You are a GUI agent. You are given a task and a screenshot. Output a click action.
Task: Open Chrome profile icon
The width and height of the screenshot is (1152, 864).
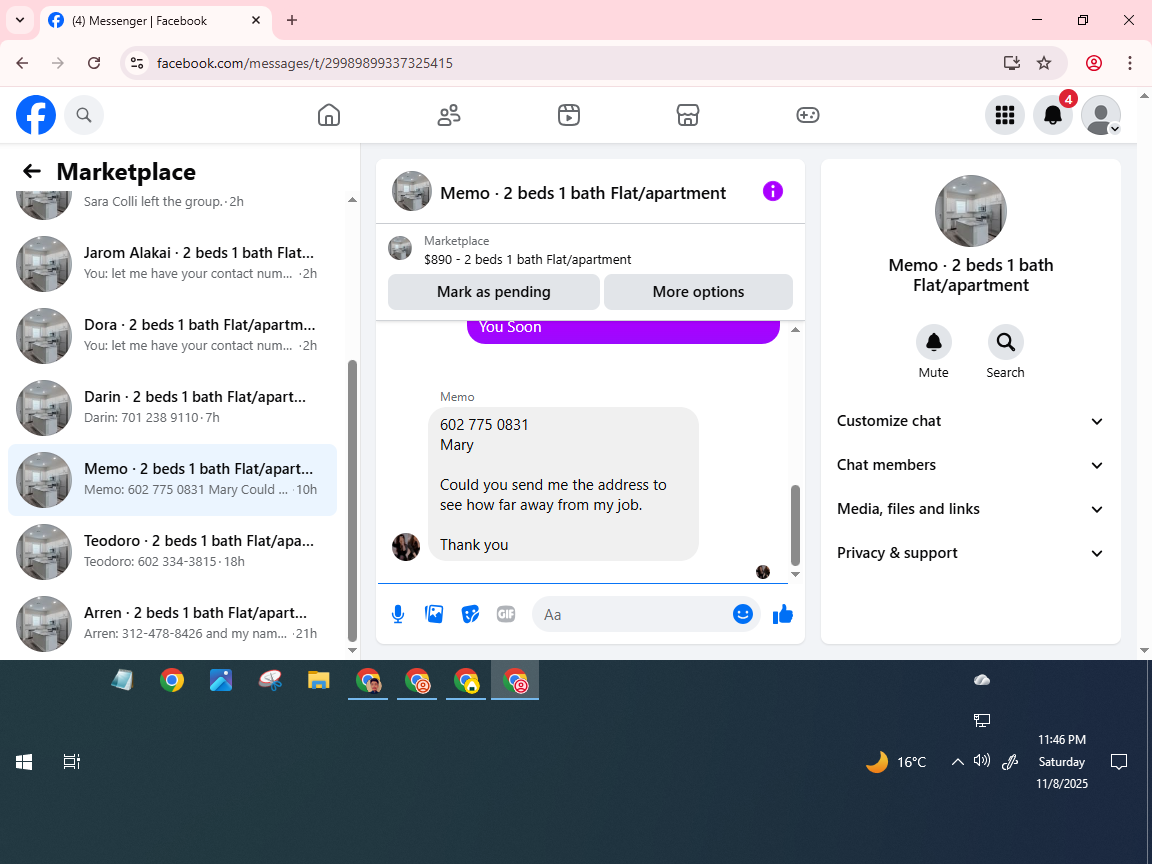(1094, 63)
